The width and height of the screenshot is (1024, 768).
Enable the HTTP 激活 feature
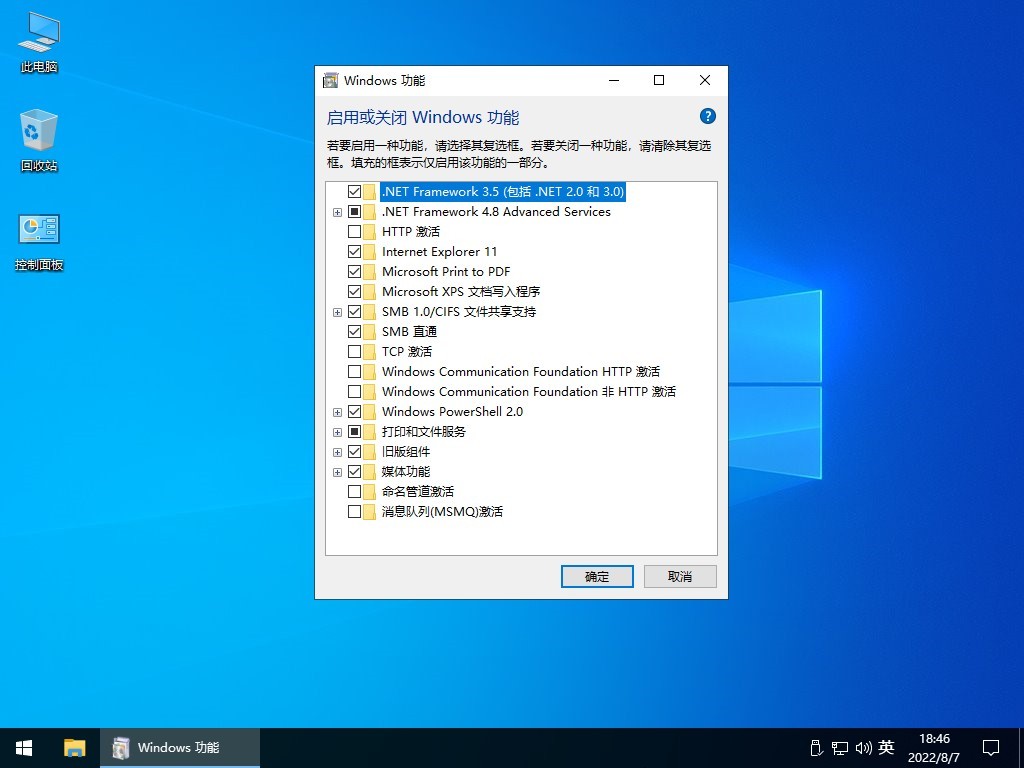pos(355,231)
